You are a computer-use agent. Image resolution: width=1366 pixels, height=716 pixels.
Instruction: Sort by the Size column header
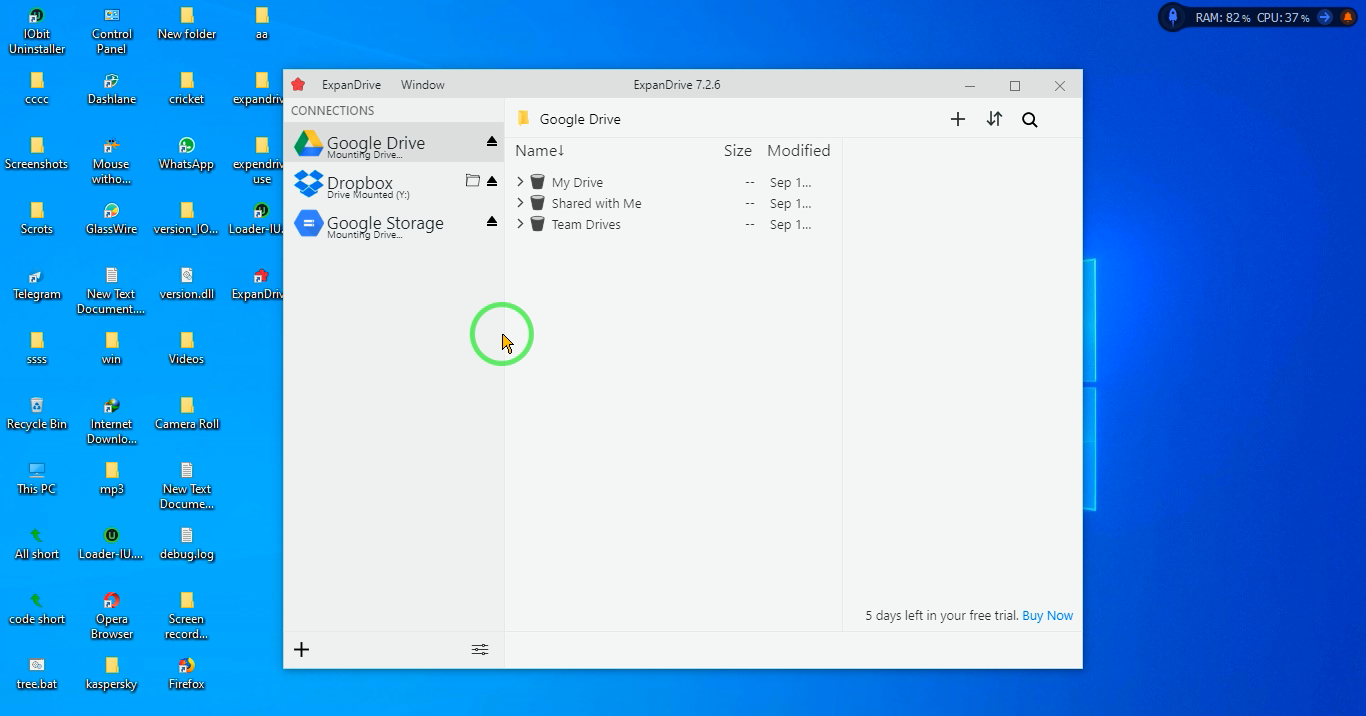pos(738,151)
